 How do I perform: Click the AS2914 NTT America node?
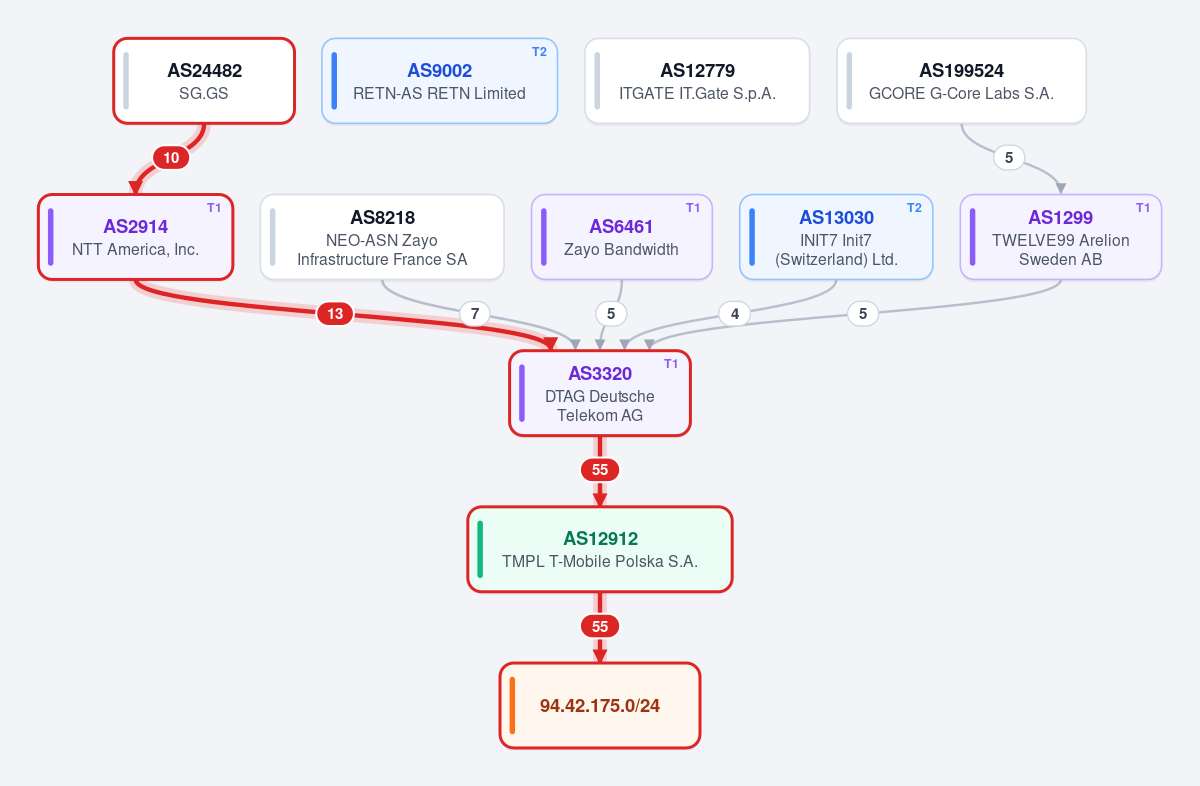pos(136,237)
